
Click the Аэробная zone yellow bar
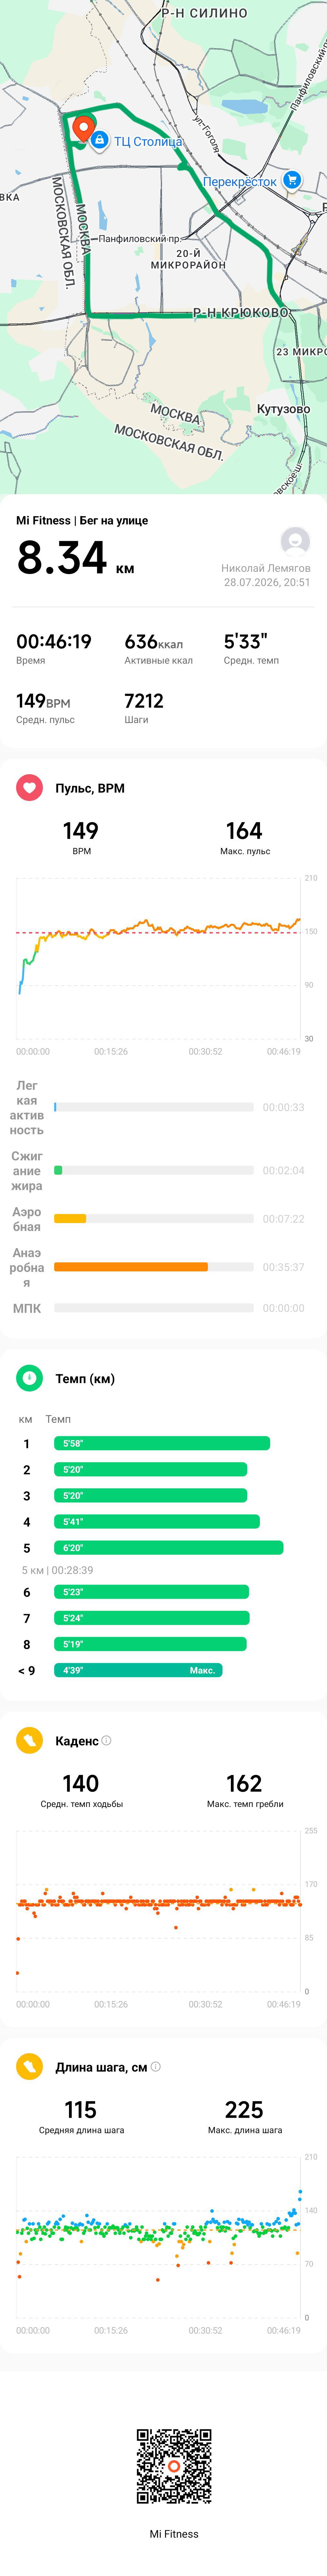pos(70,1218)
